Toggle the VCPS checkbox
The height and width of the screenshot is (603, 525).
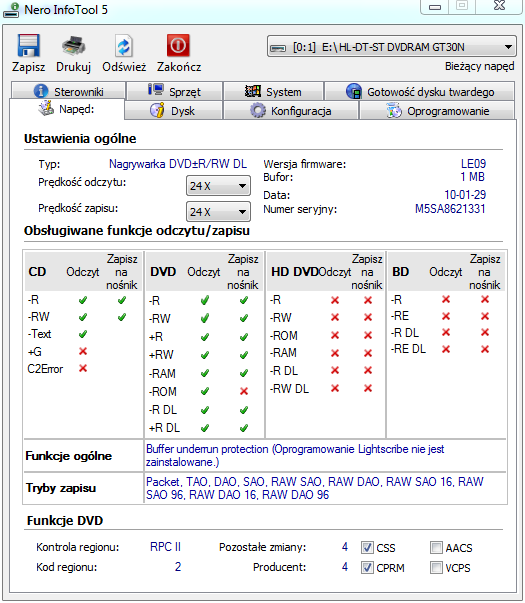(x=436, y=567)
